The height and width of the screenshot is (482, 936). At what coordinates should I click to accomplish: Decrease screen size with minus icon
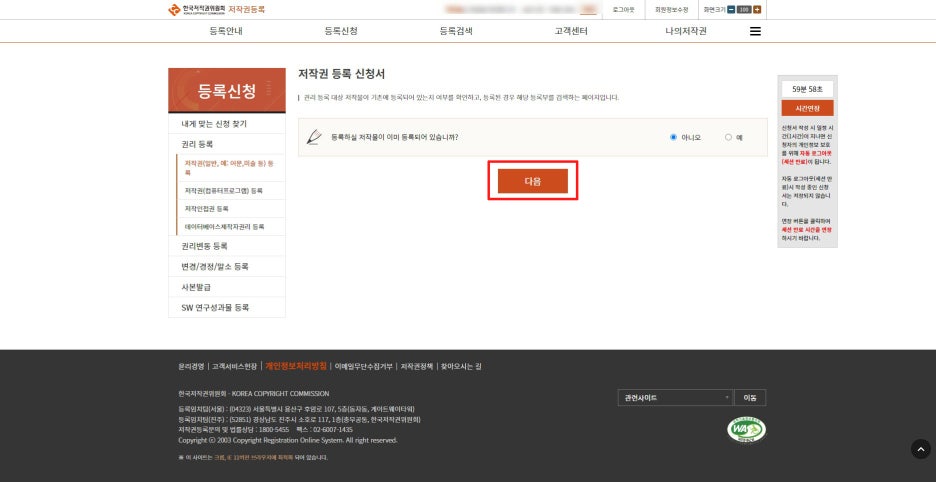click(731, 10)
